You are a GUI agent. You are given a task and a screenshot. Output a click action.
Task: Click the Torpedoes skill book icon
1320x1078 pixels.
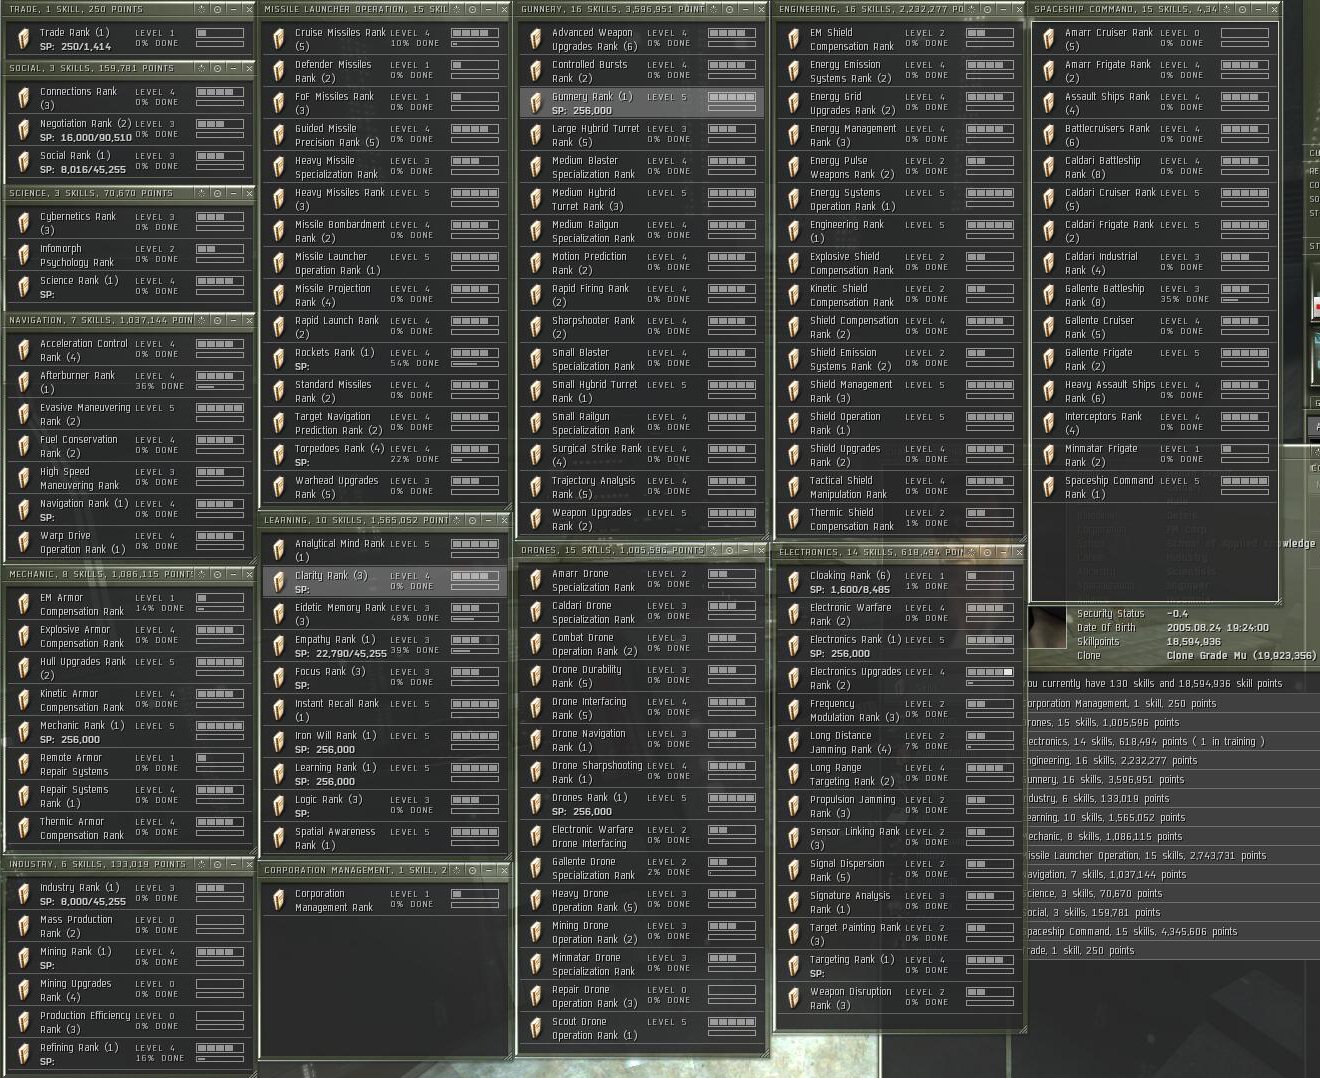click(280, 455)
